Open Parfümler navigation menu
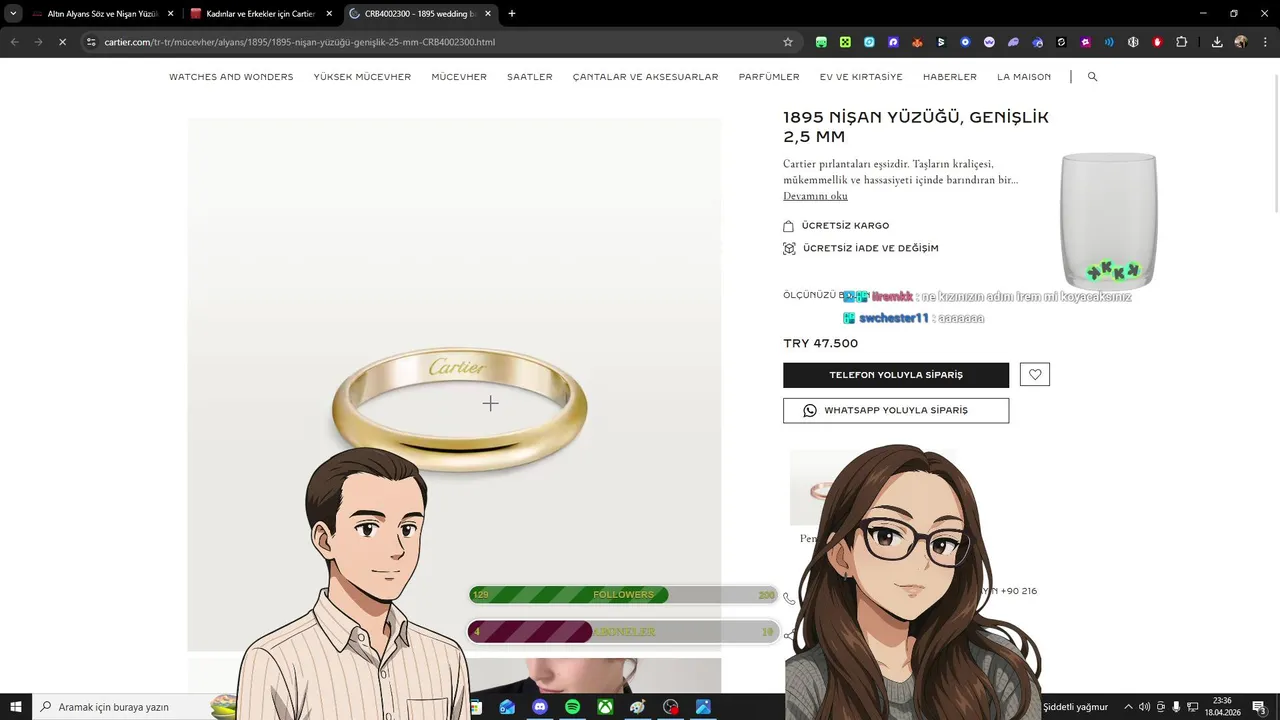Viewport: 1280px width, 720px height. pos(769,77)
